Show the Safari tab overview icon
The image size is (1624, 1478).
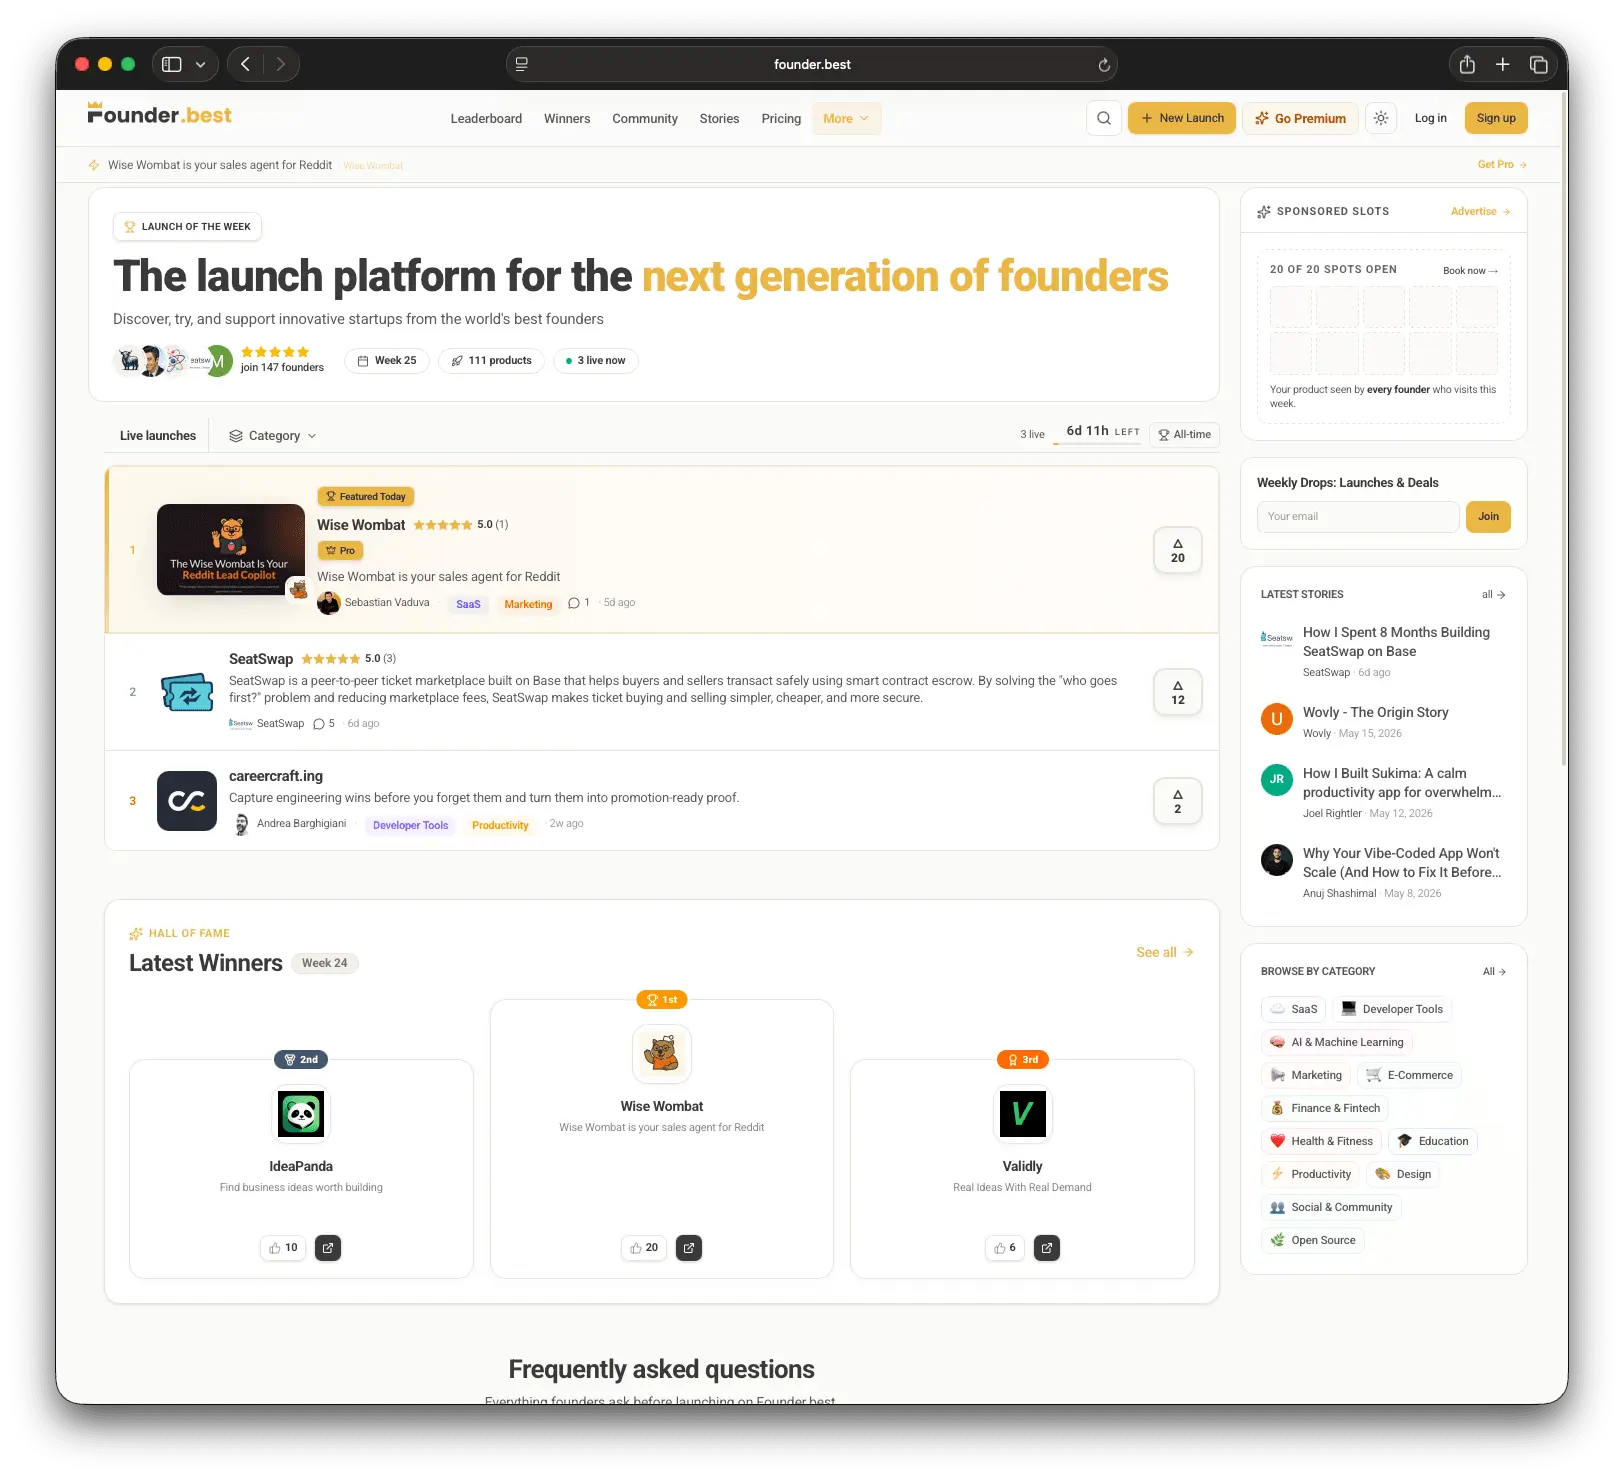click(1539, 65)
